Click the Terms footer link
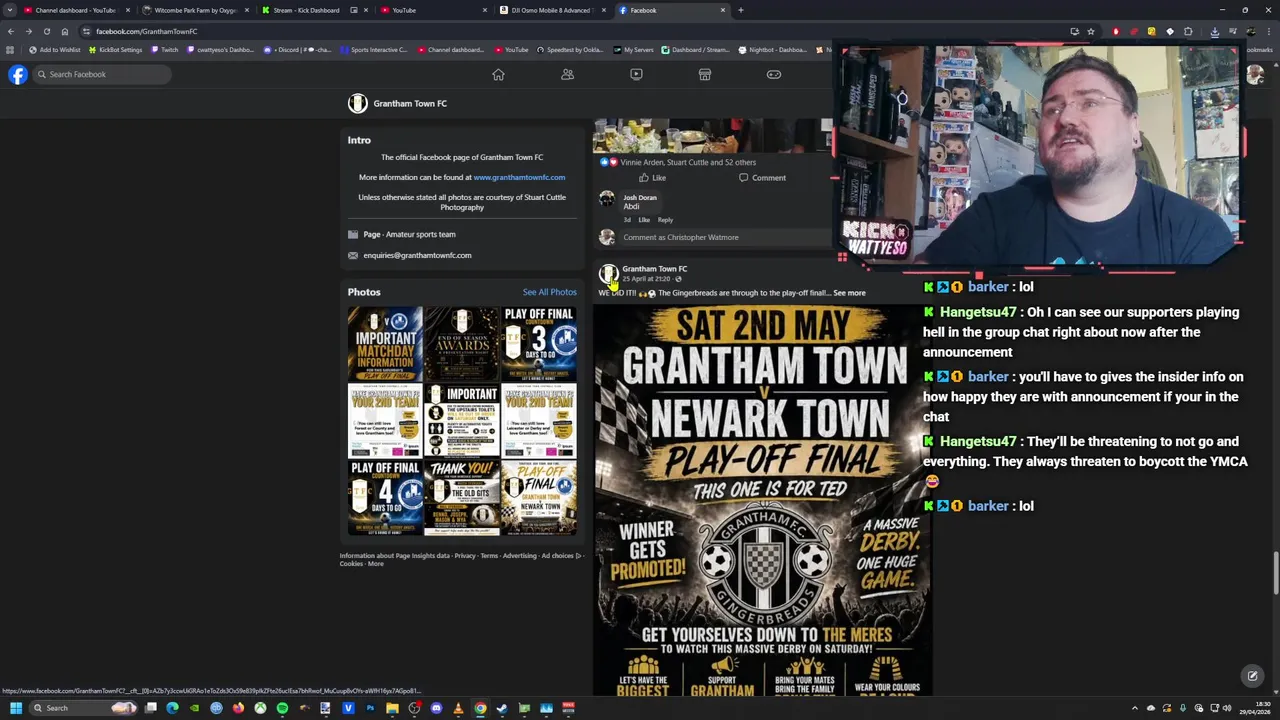This screenshot has width=1280, height=720. pos(489,556)
